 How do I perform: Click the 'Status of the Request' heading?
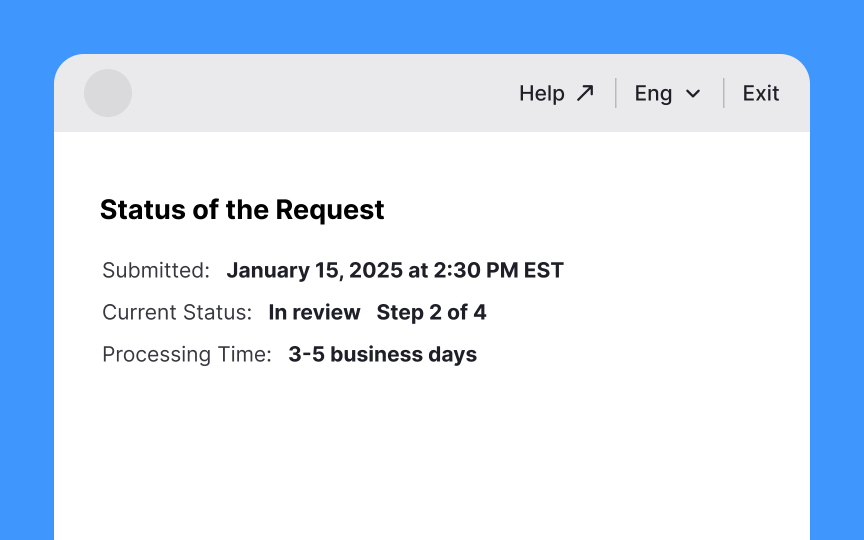click(x=242, y=210)
